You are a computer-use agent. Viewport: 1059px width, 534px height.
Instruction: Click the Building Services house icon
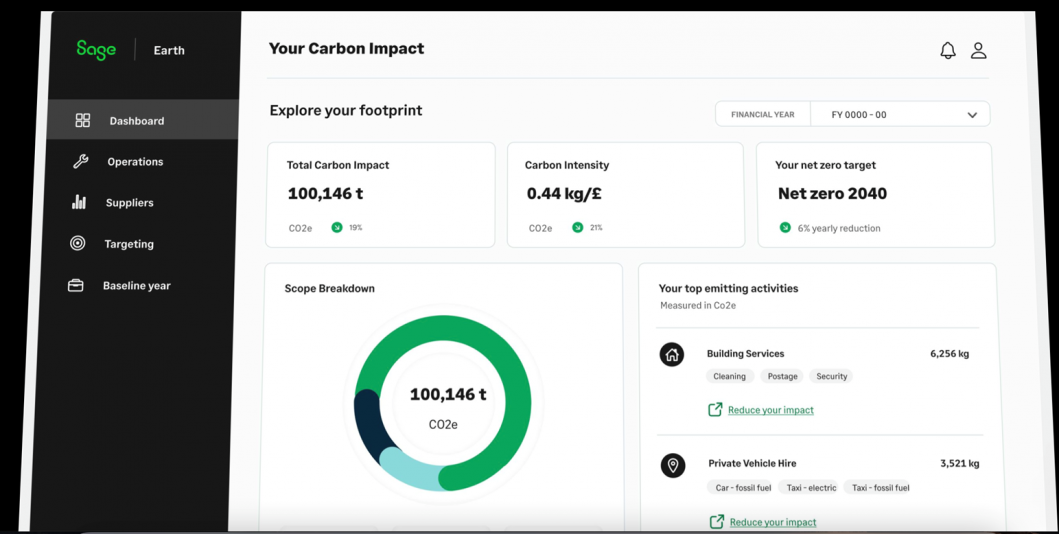coord(671,354)
